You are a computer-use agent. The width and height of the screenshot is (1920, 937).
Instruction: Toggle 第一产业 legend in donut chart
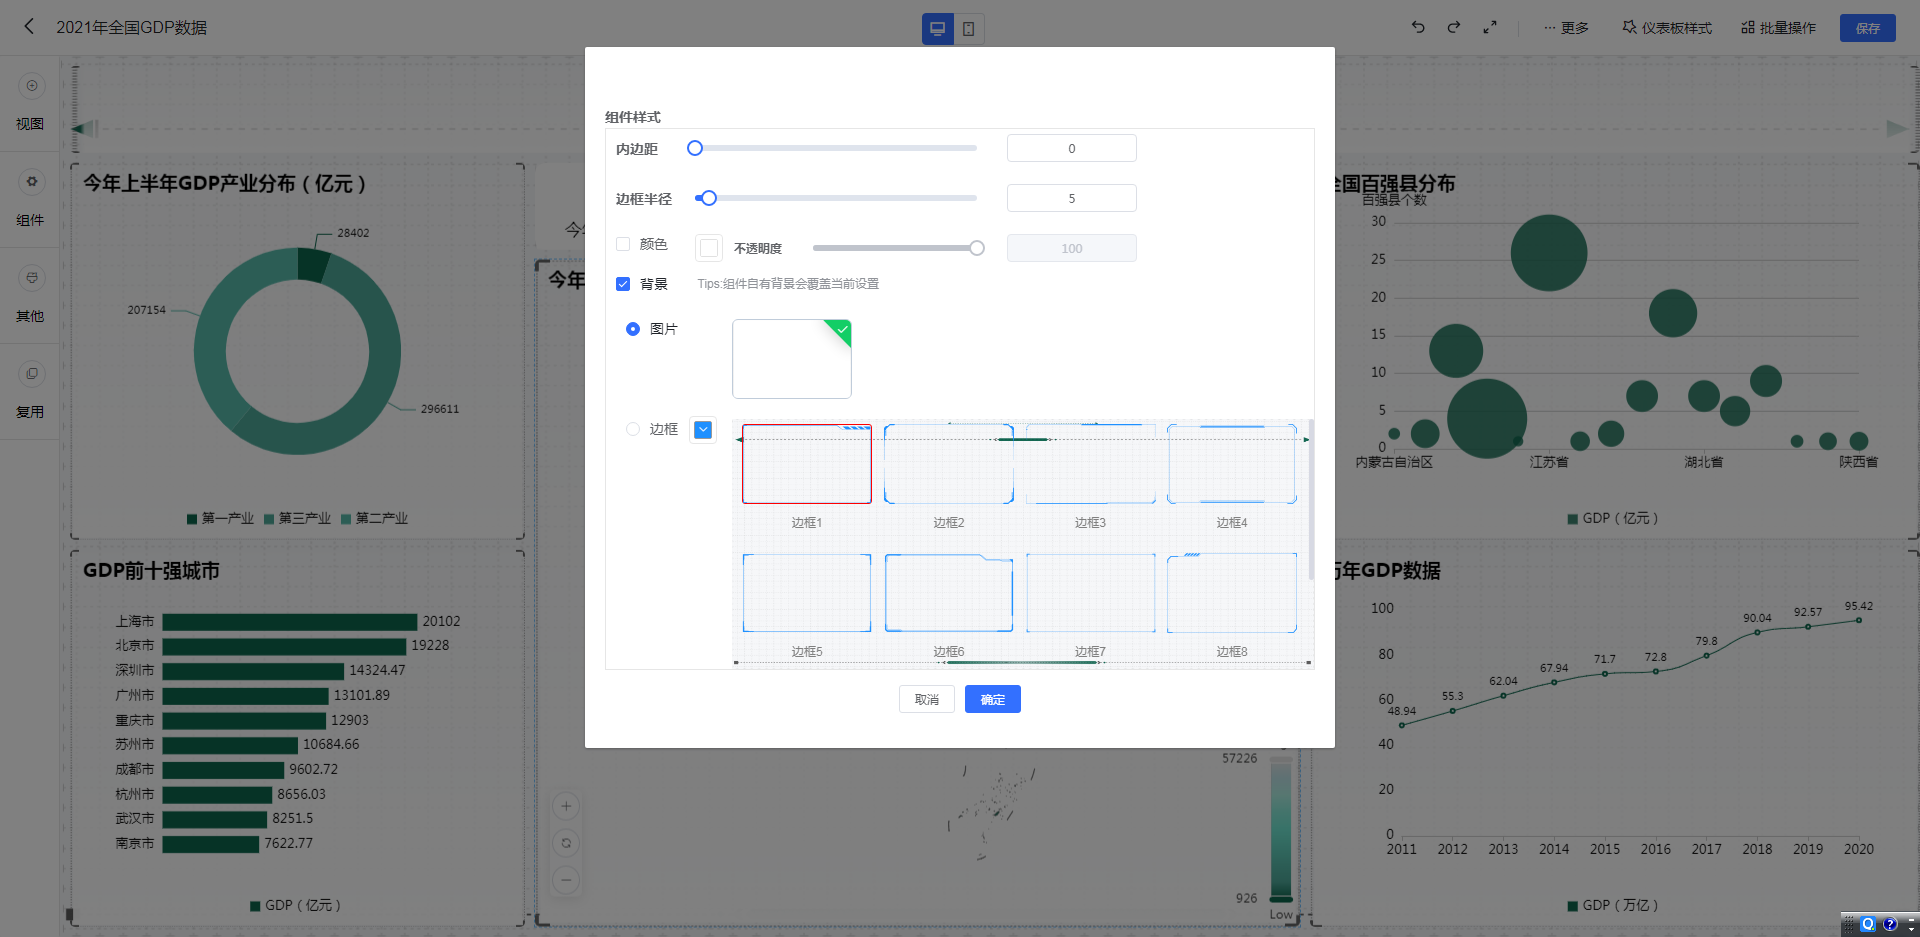pyautogui.click(x=220, y=518)
